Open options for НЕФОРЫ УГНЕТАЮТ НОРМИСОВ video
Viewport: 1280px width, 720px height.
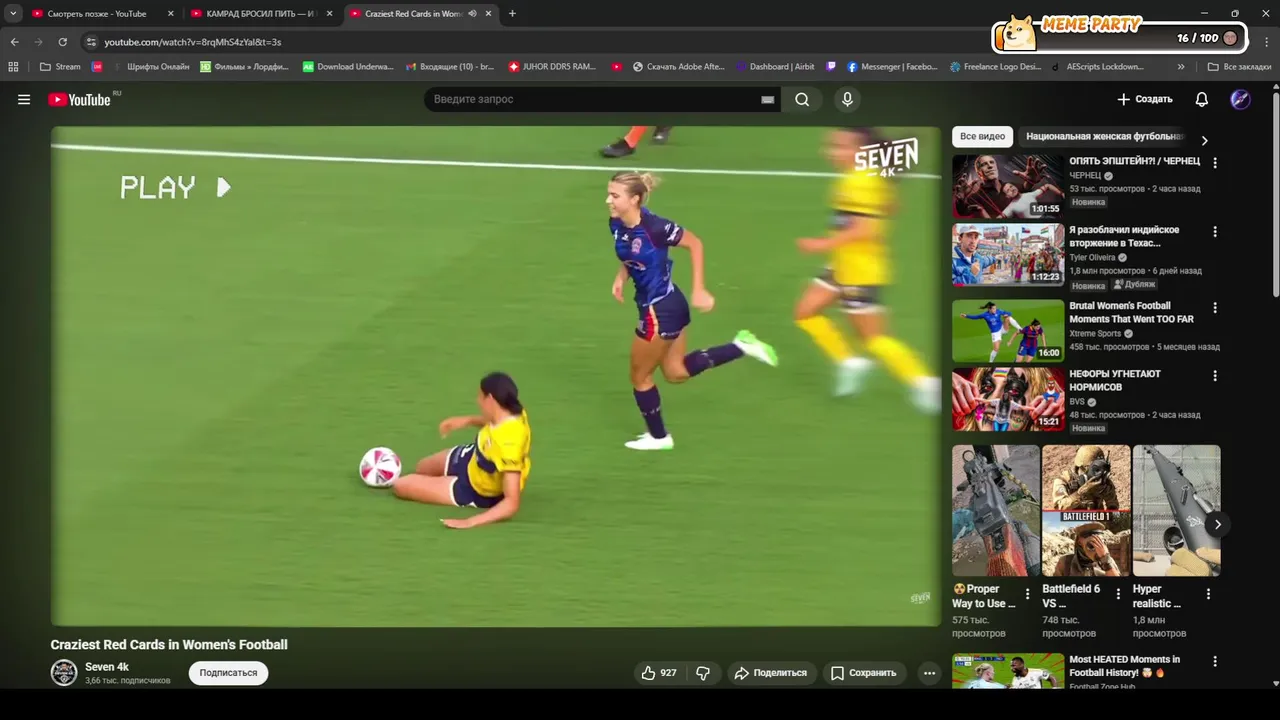click(1215, 376)
